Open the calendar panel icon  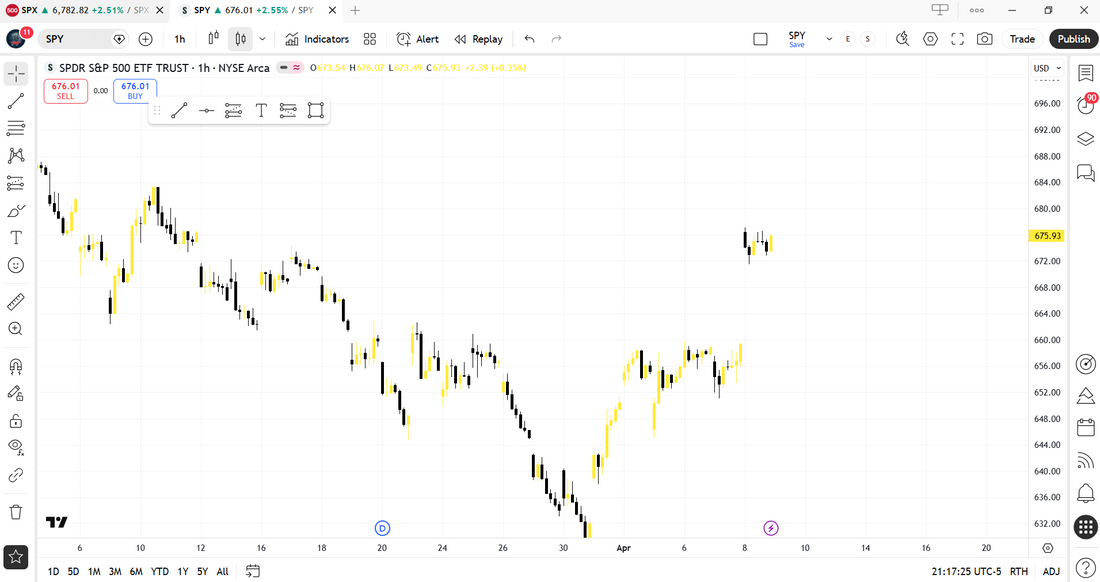1085,428
